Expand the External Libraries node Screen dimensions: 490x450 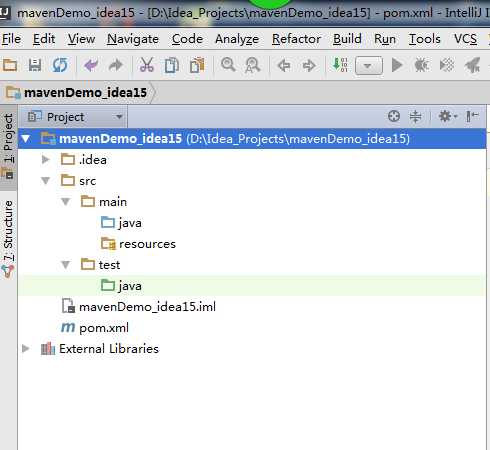point(26,349)
